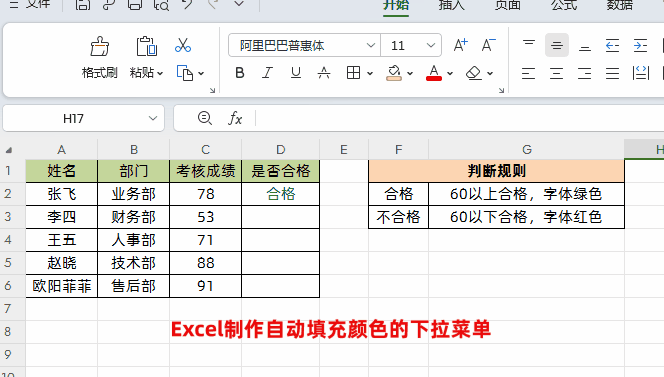The height and width of the screenshot is (377, 664).
Task: Click cell with score 88
Action: coord(205,263)
